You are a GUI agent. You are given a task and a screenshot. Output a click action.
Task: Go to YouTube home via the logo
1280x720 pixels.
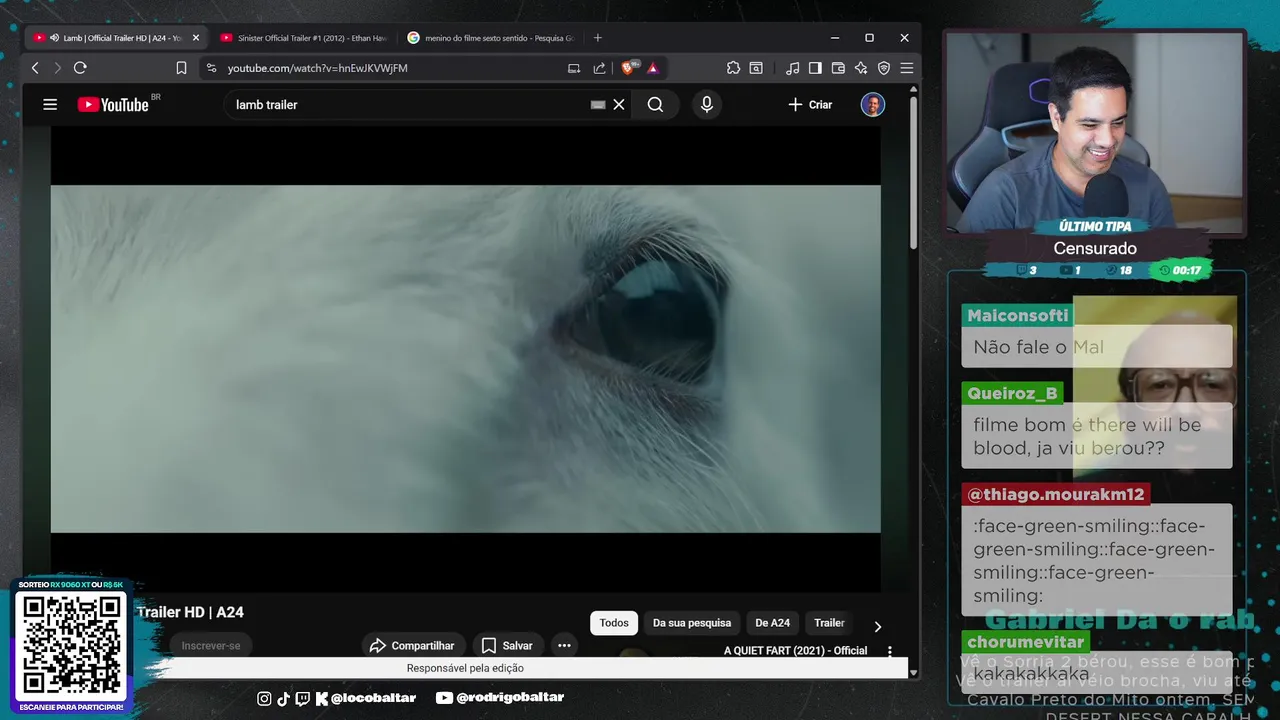113,104
